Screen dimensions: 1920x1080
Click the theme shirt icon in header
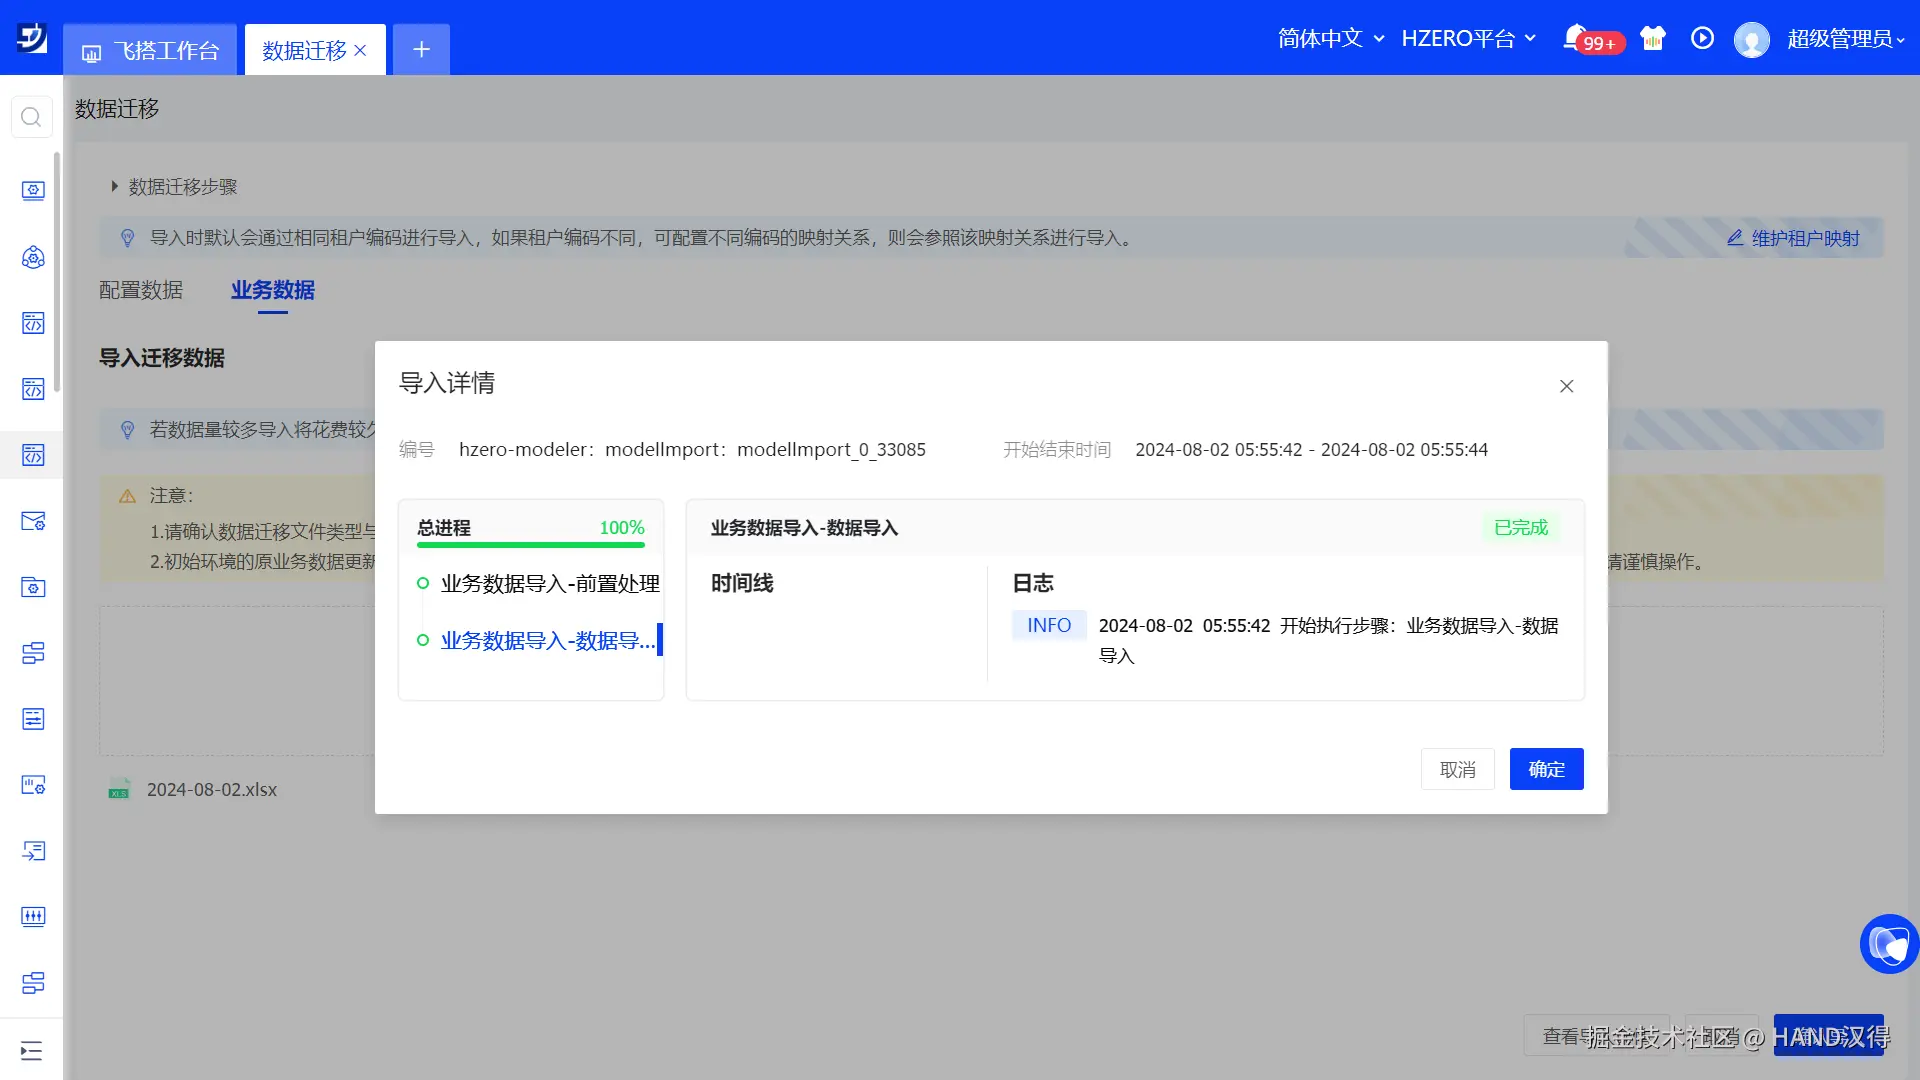[x=1652, y=38]
